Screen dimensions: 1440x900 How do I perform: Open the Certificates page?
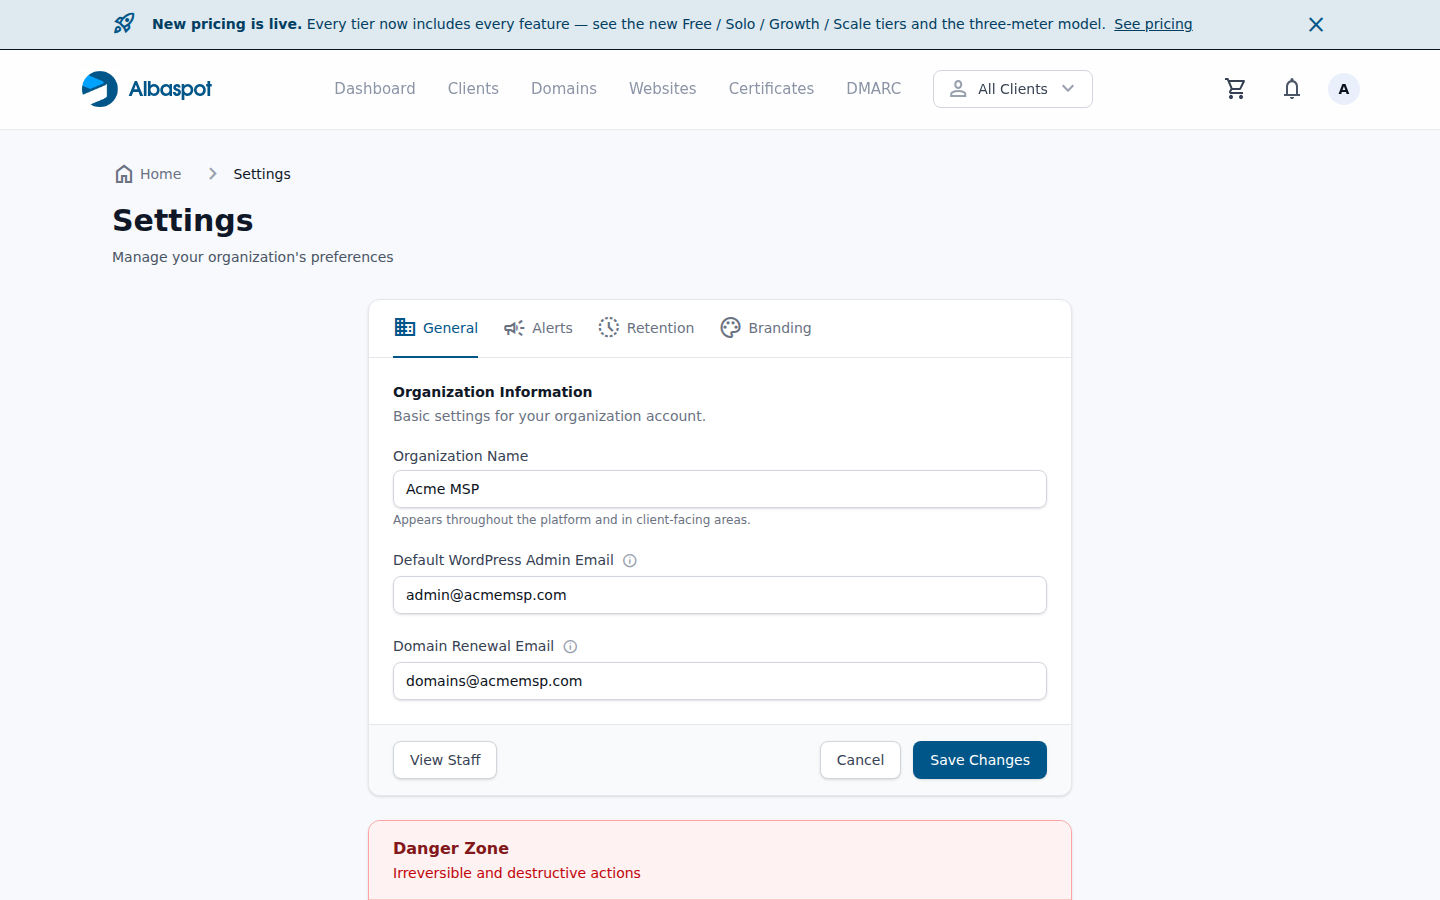(771, 89)
